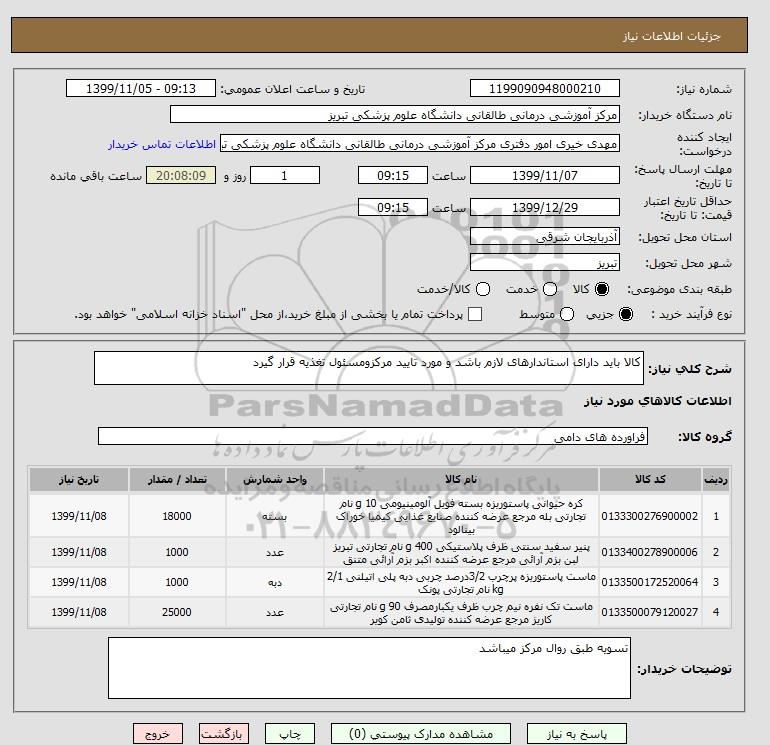
Task: Click the خروج exit button
Action: [x=158, y=734]
